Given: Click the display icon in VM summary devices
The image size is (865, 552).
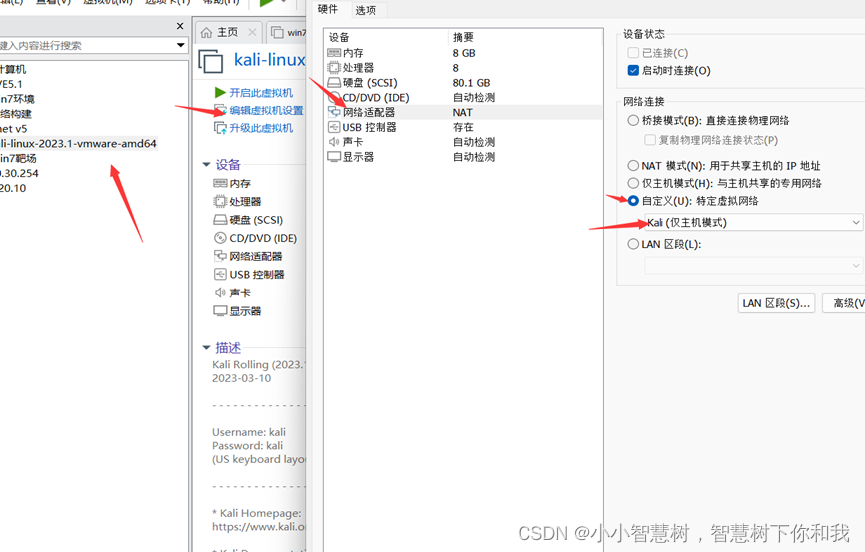Looking at the screenshot, I should pyautogui.click(x=220, y=310).
